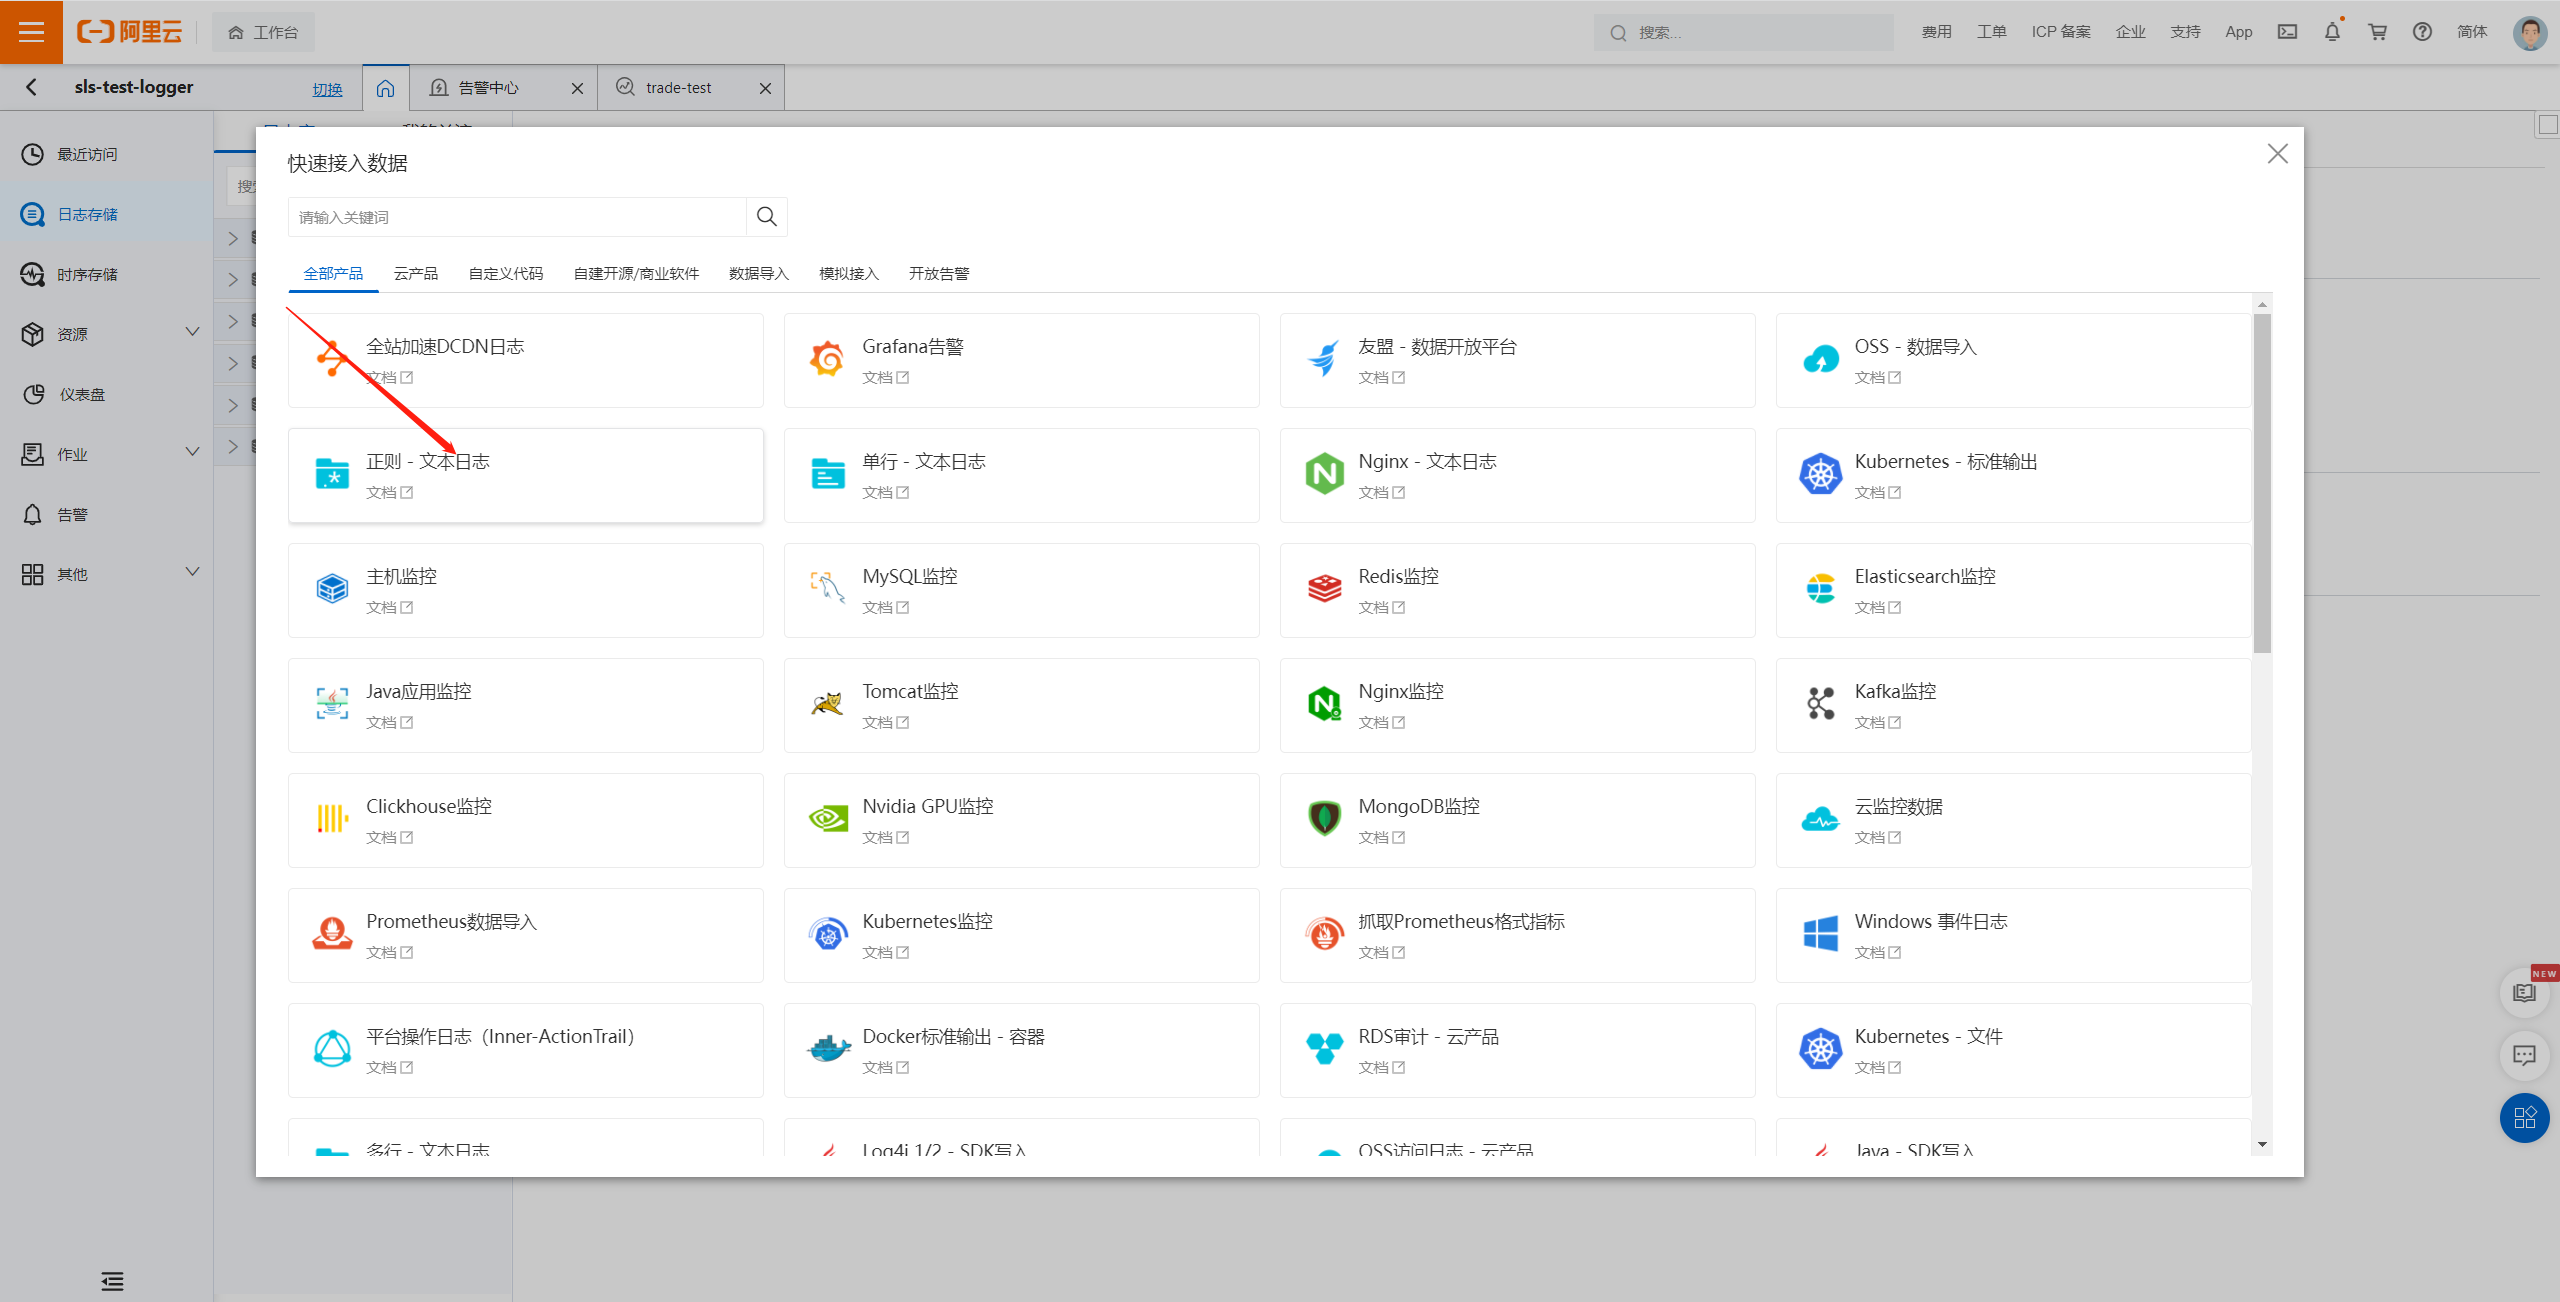The width and height of the screenshot is (2560, 1302).
Task: Expand the 作业 sidebar section
Action: [x=193, y=452]
